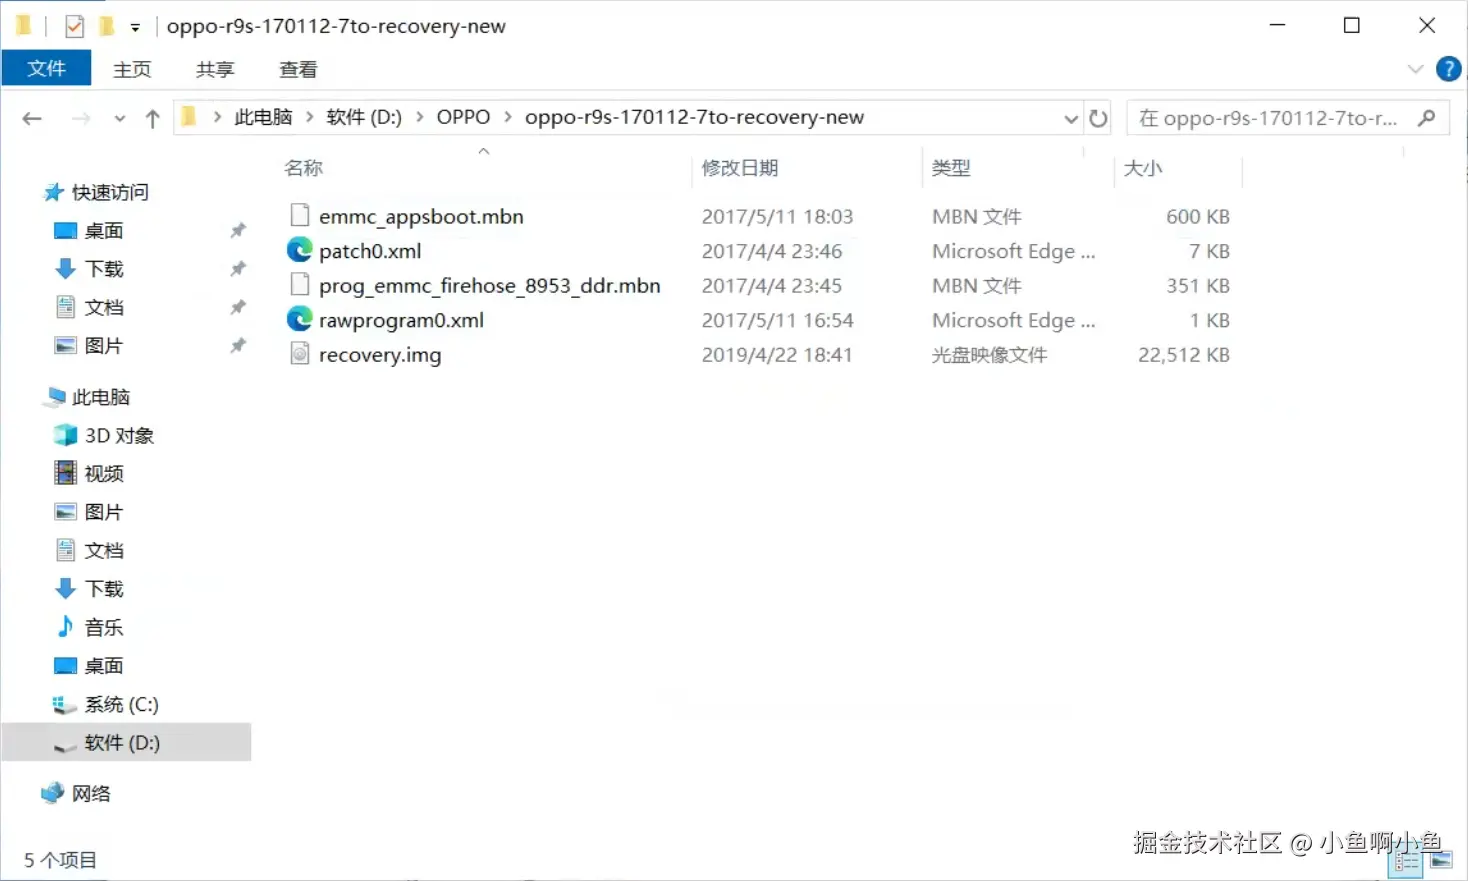Click OPPO in the address breadcrumb
This screenshot has height=881, width=1468.
[x=463, y=117]
